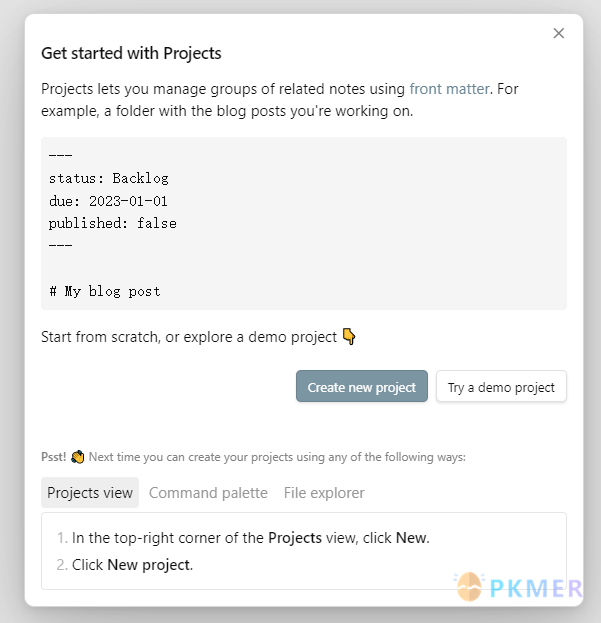Click the PKMER watermark text

coord(536,589)
